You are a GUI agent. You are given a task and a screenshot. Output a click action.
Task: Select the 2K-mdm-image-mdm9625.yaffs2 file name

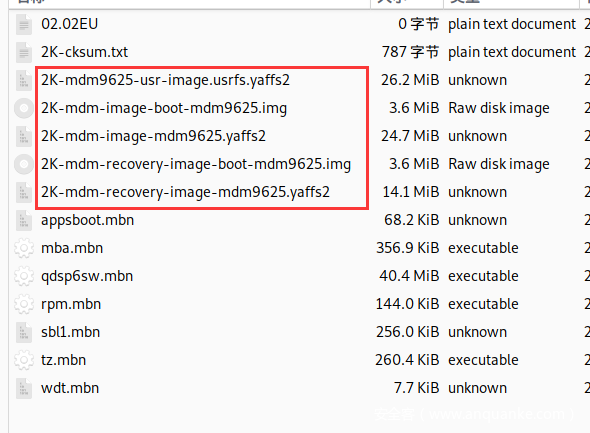154,136
